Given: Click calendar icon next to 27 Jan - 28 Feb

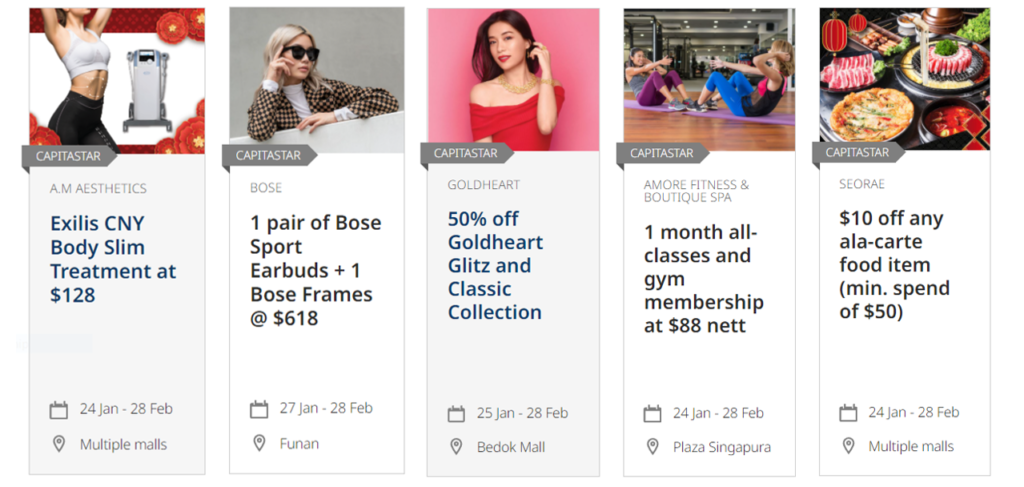Looking at the screenshot, I should [259, 409].
